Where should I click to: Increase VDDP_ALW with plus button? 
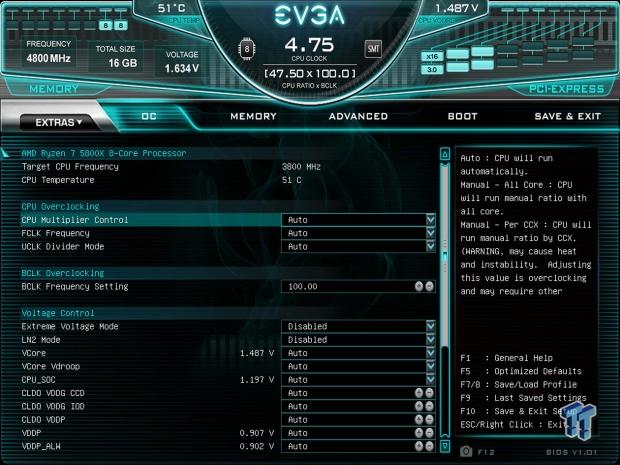tap(419, 446)
